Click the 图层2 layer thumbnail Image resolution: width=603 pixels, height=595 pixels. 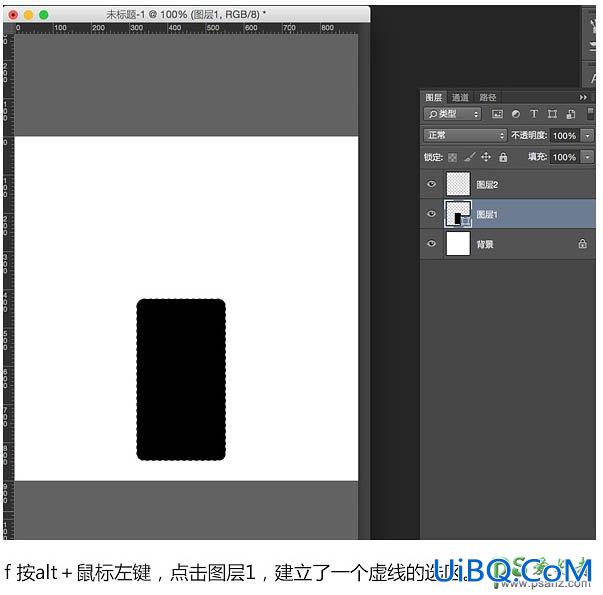458,184
